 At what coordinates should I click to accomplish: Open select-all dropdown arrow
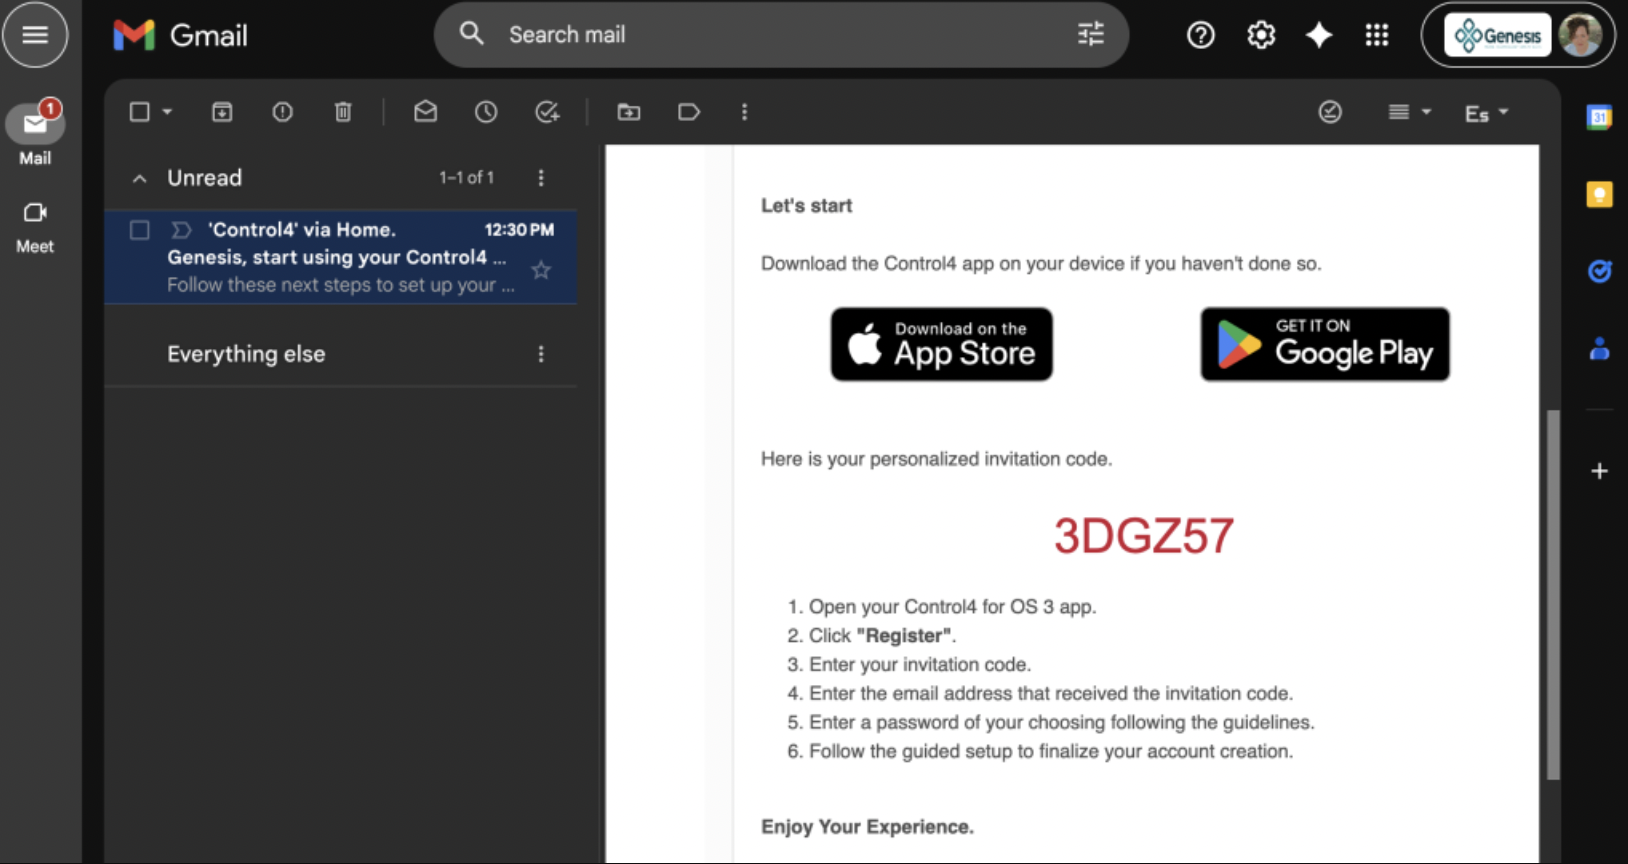point(167,112)
